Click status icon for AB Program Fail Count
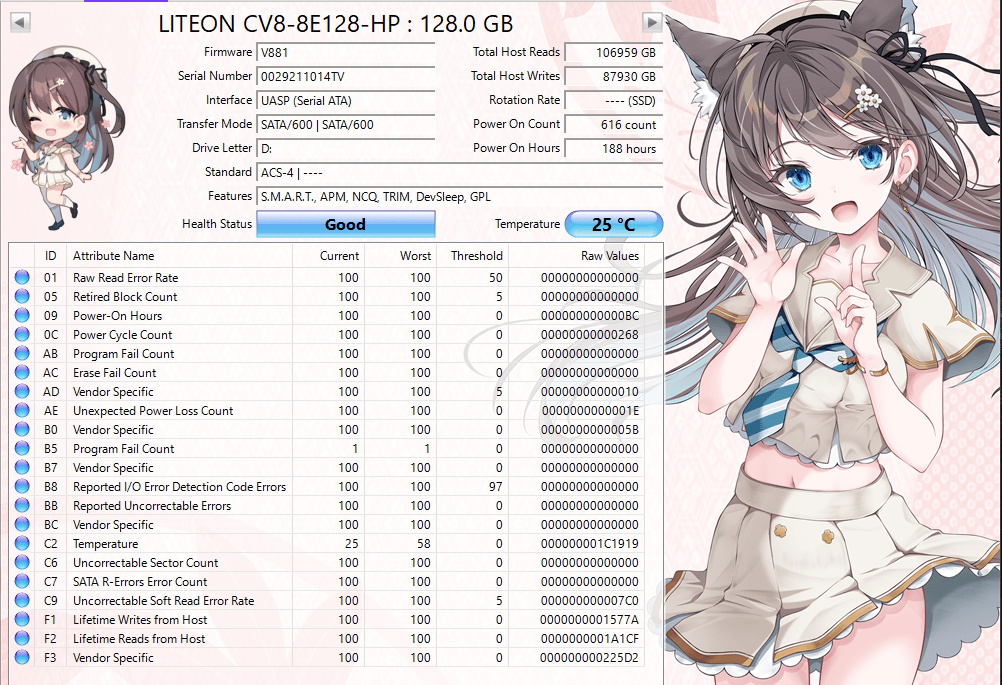This screenshot has height=685, width=1002. [22, 353]
